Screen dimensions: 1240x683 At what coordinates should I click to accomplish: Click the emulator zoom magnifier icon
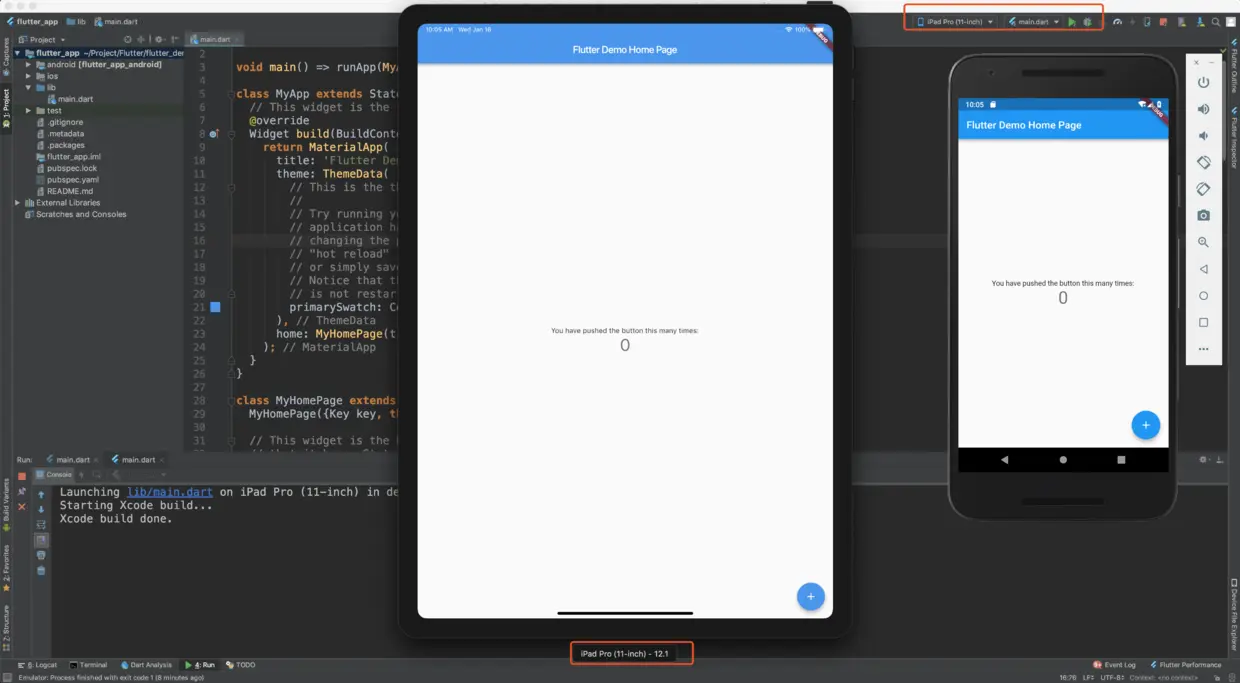(x=1203, y=242)
